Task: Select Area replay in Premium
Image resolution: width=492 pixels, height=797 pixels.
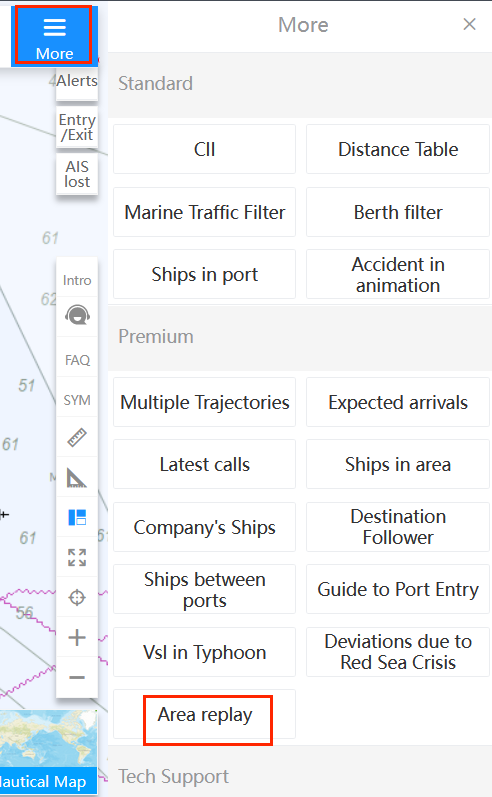Action: click(x=204, y=714)
